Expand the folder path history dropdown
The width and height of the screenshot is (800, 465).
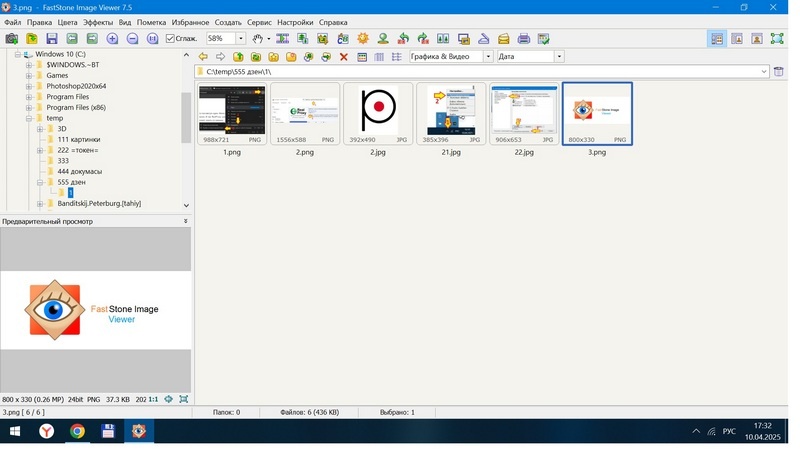tap(764, 71)
